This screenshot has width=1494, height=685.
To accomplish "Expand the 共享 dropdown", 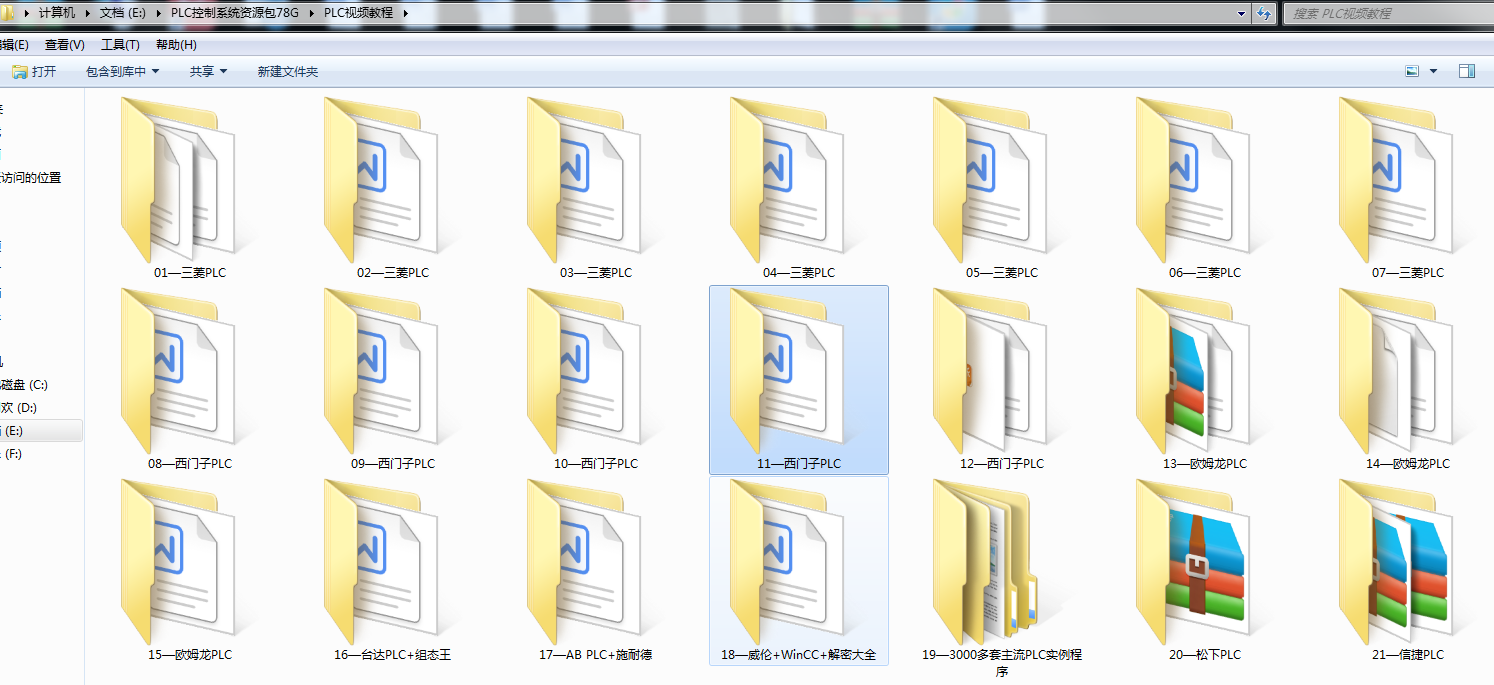I will [223, 71].
